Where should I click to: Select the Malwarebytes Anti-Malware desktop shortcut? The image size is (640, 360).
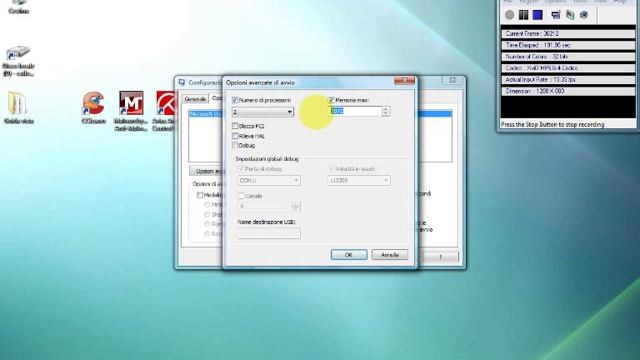coord(131,111)
